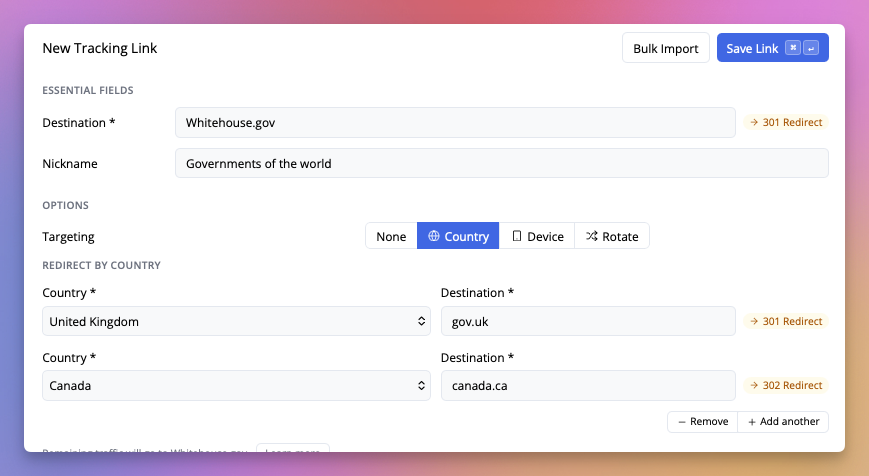Viewport: 869px width, 476px height.
Task: Open the United Kingdom country dropdown
Action: tap(237, 322)
